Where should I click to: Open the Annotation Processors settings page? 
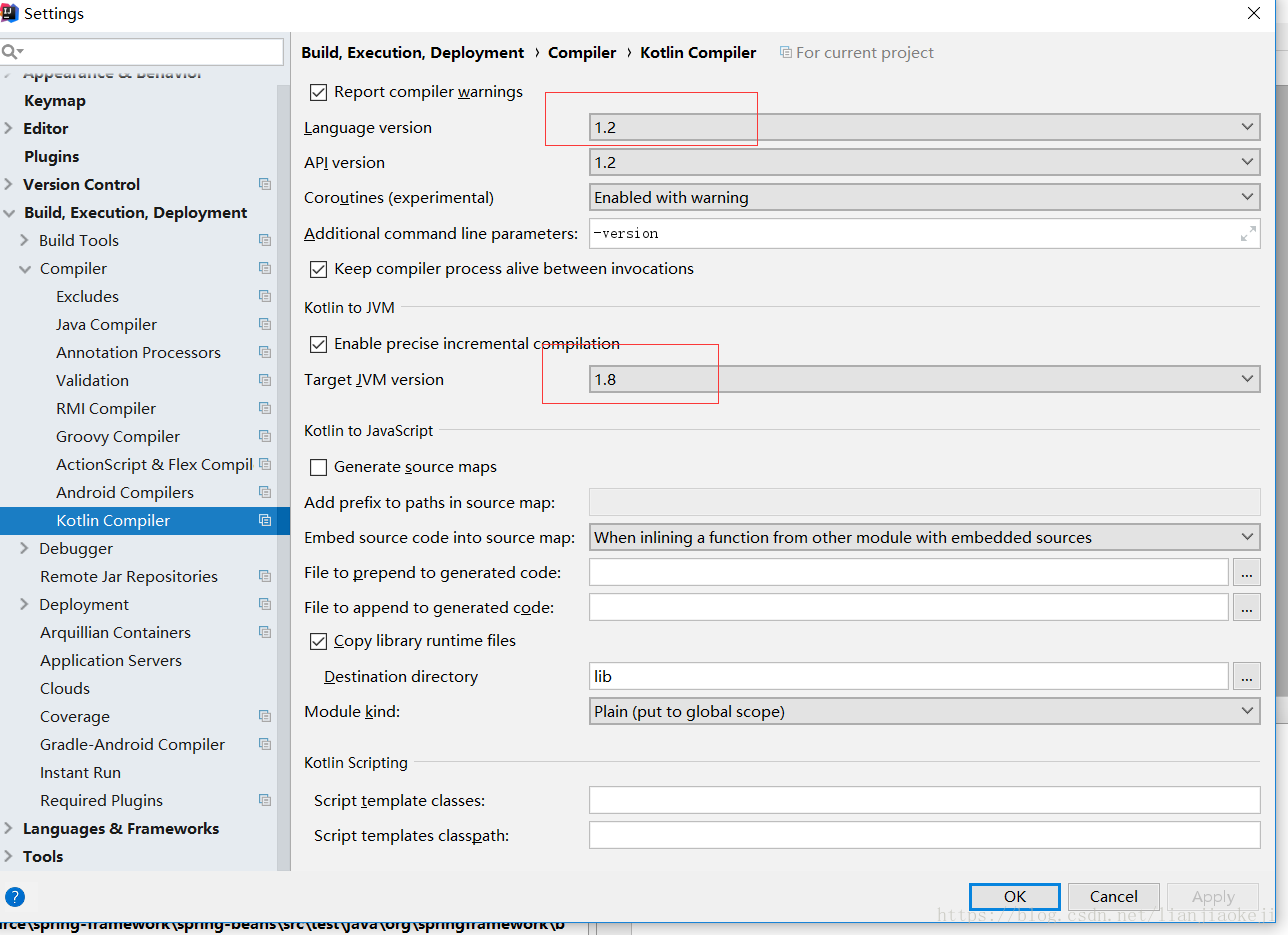click(x=138, y=352)
